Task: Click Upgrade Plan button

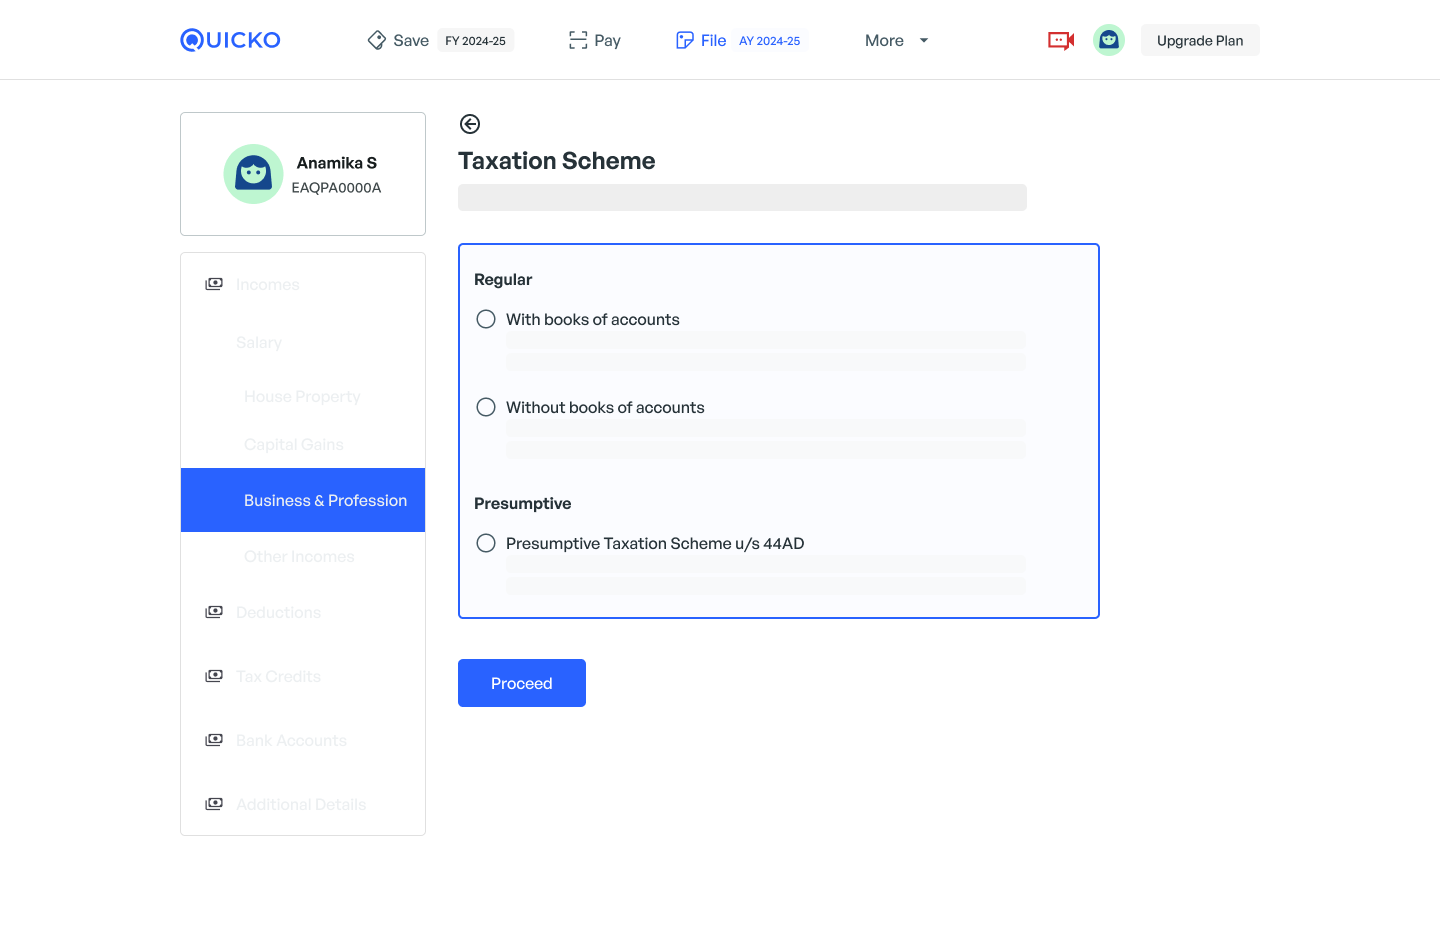Action: (1200, 40)
